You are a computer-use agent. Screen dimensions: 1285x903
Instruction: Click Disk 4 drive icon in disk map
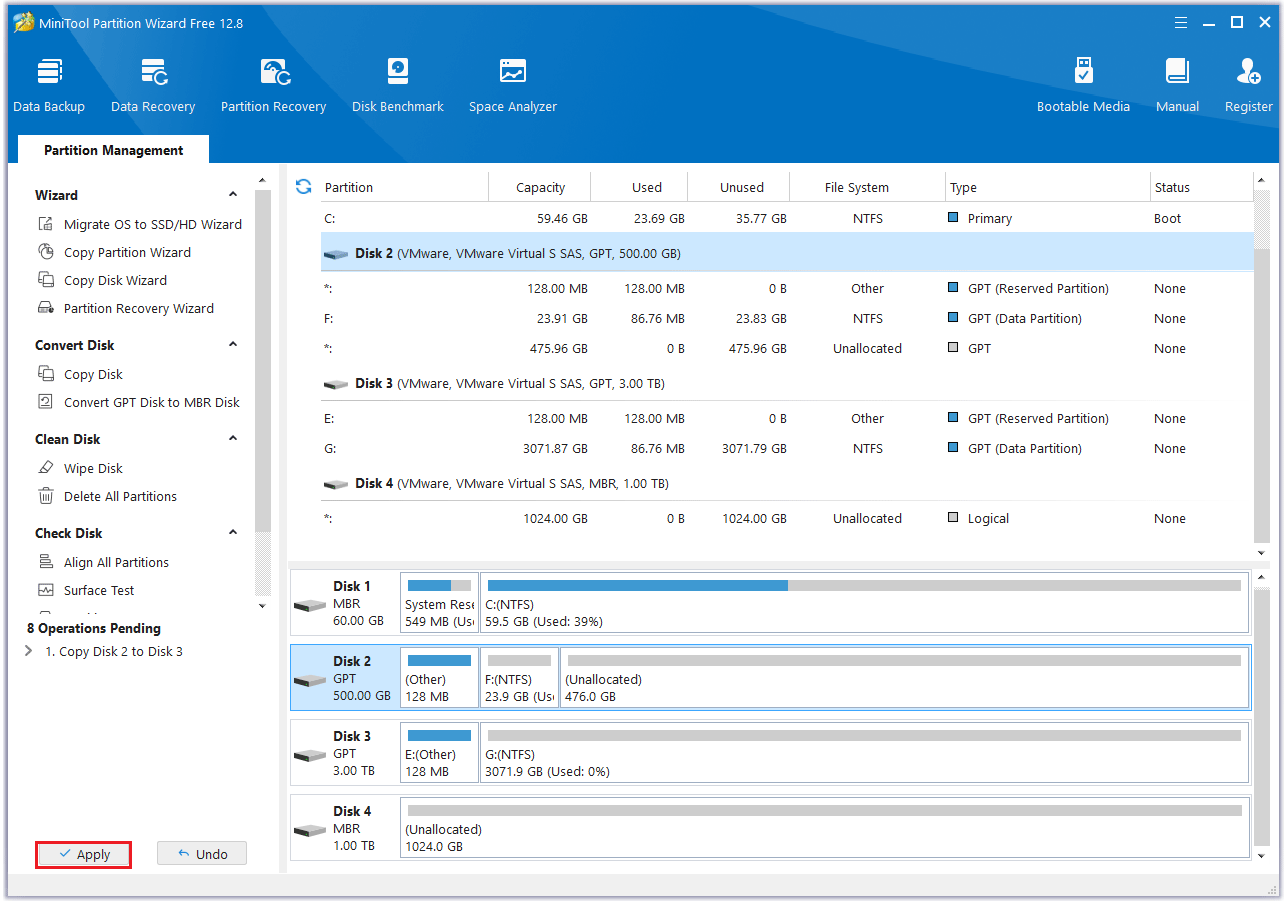(x=310, y=830)
